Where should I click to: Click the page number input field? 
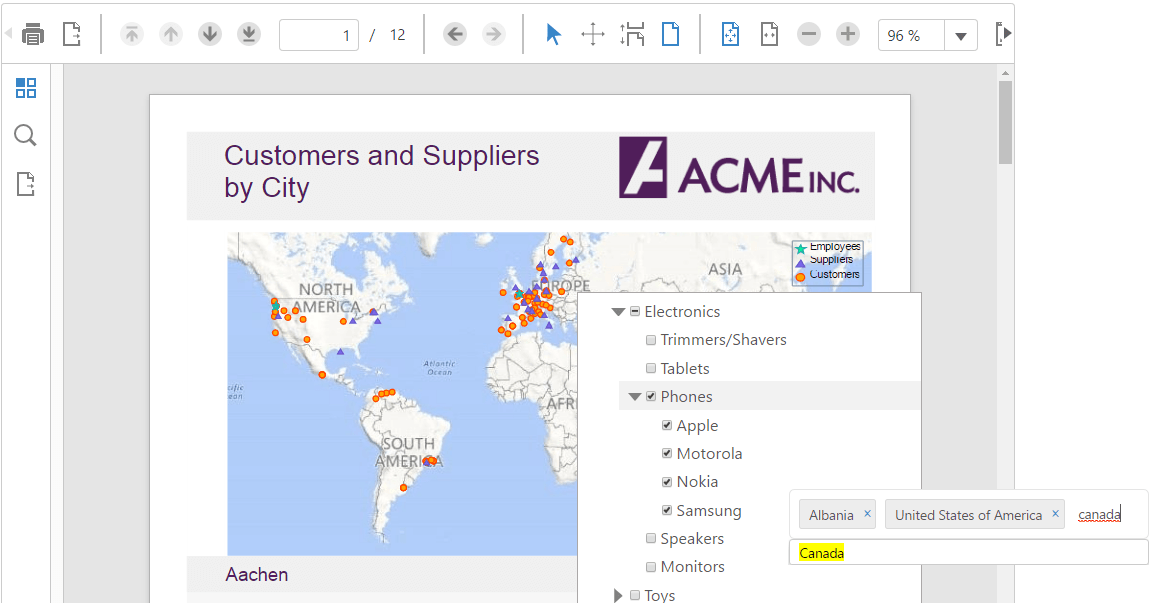click(320, 33)
